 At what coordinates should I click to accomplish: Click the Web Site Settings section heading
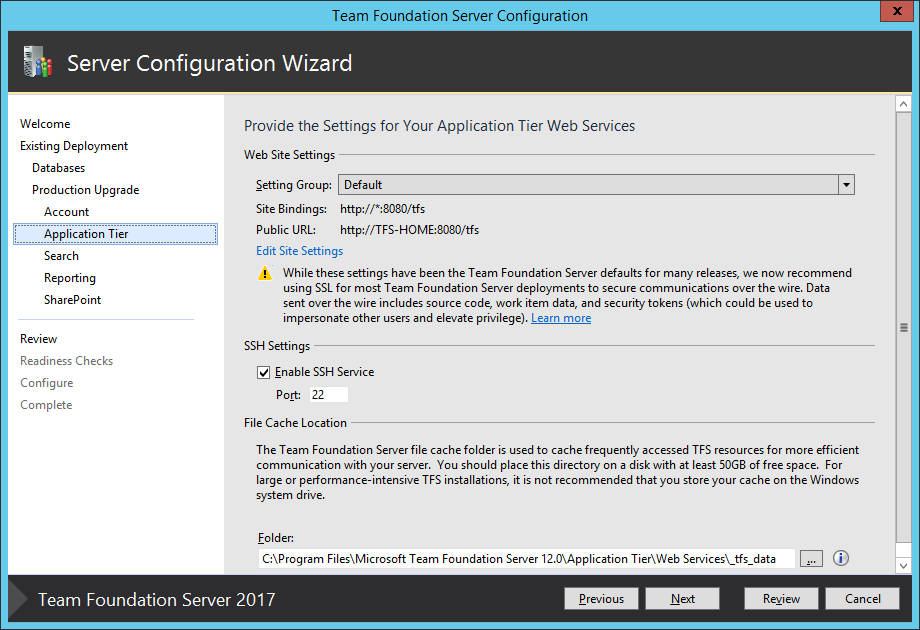point(289,155)
